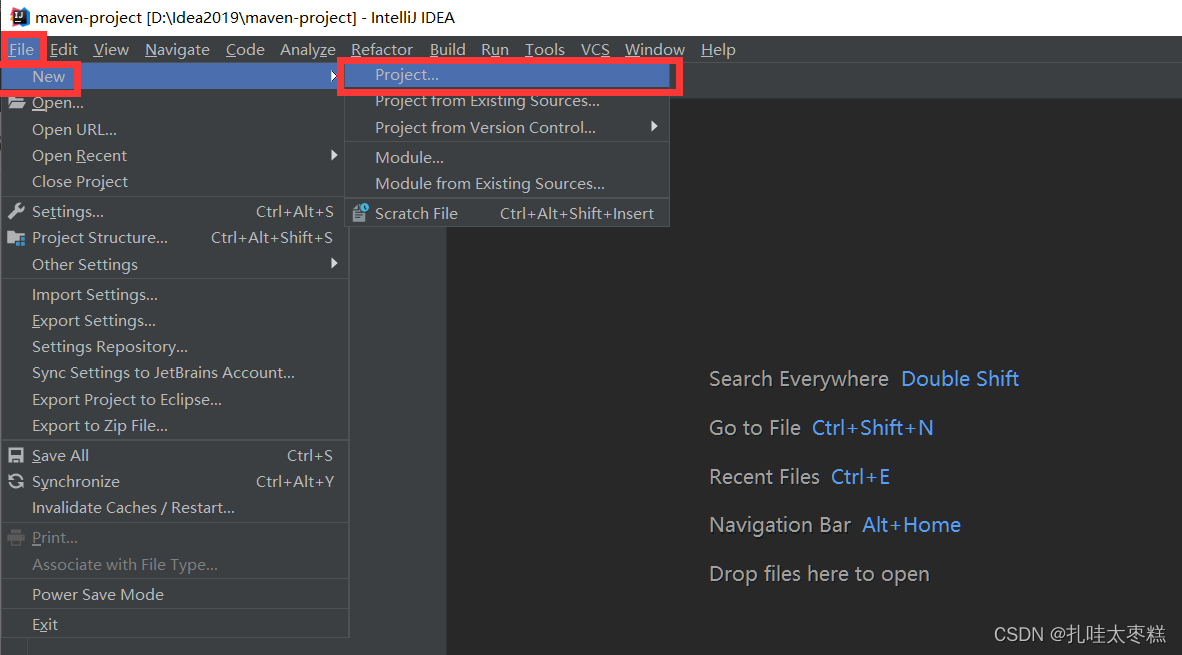Click Synchronize menu entry
The height and width of the screenshot is (655, 1182).
(x=175, y=482)
